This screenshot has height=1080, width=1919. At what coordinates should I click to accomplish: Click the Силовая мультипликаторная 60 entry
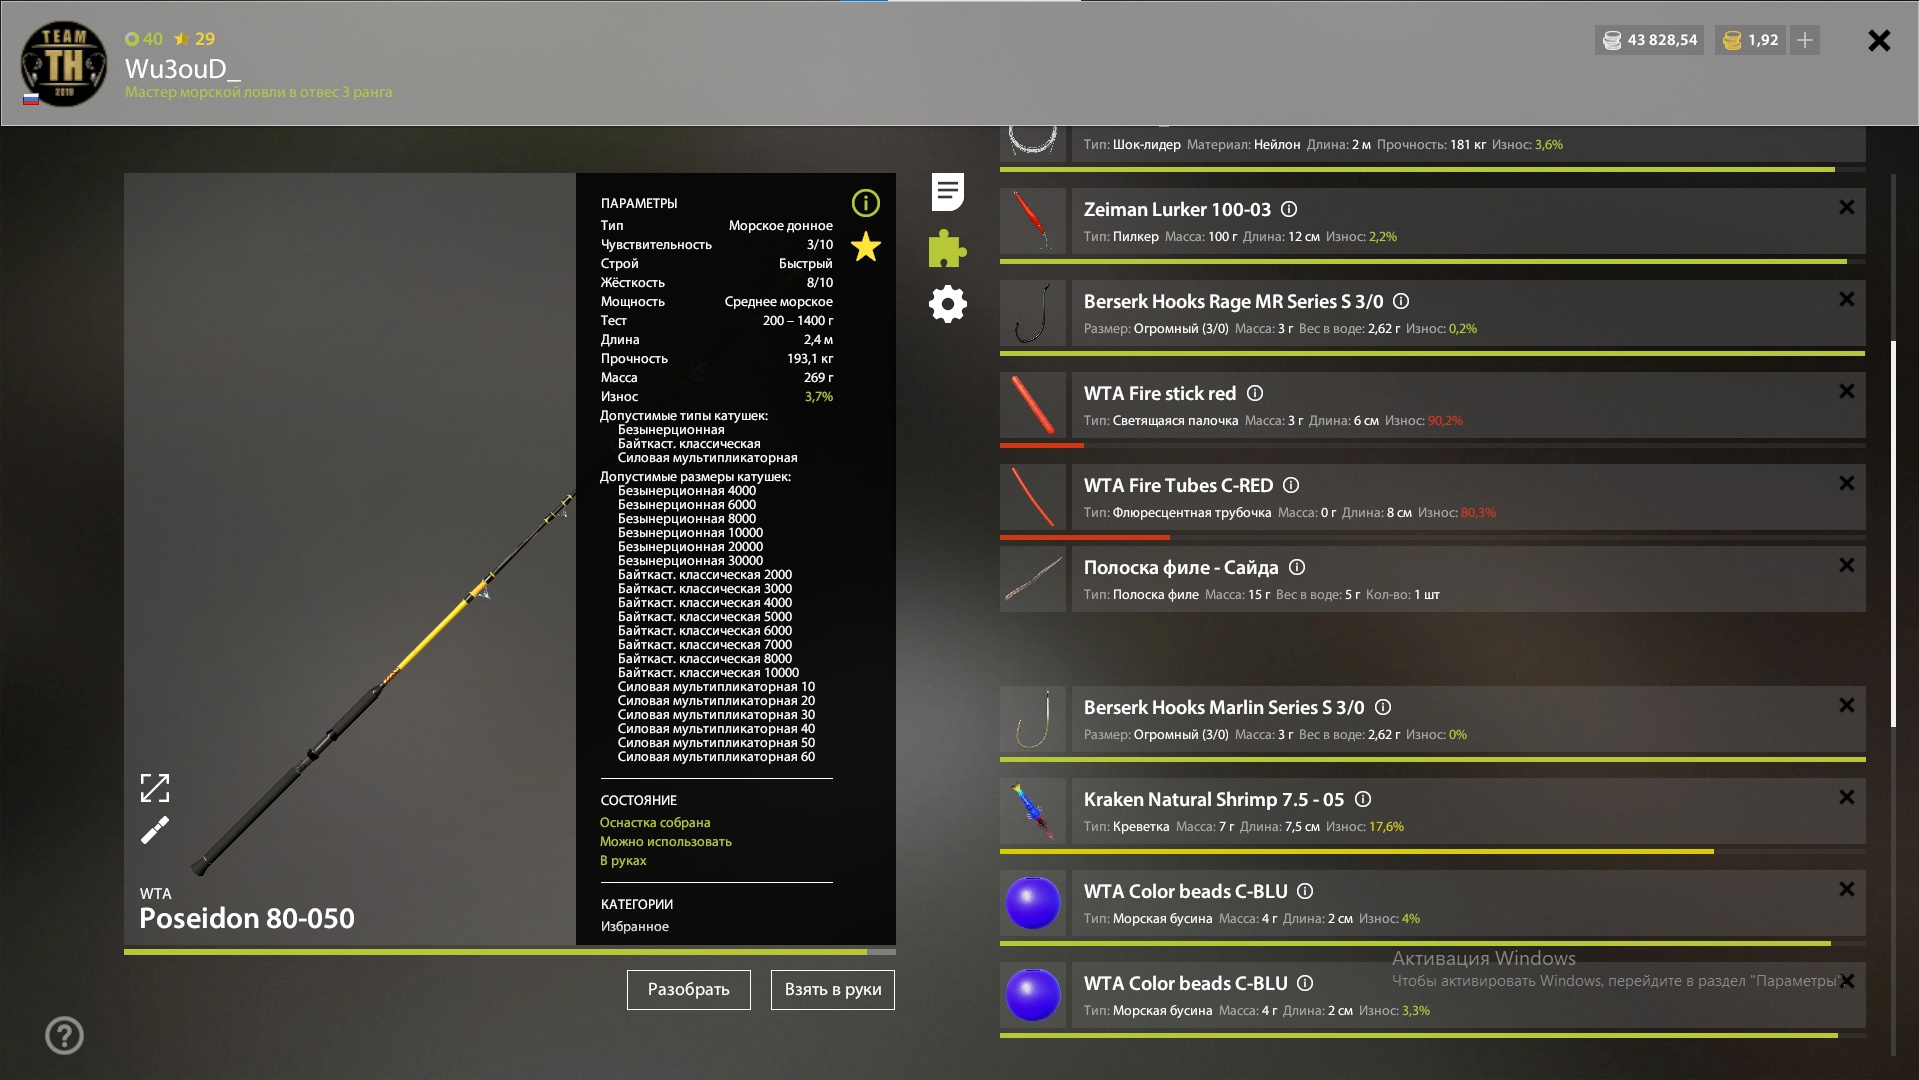[716, 757]
